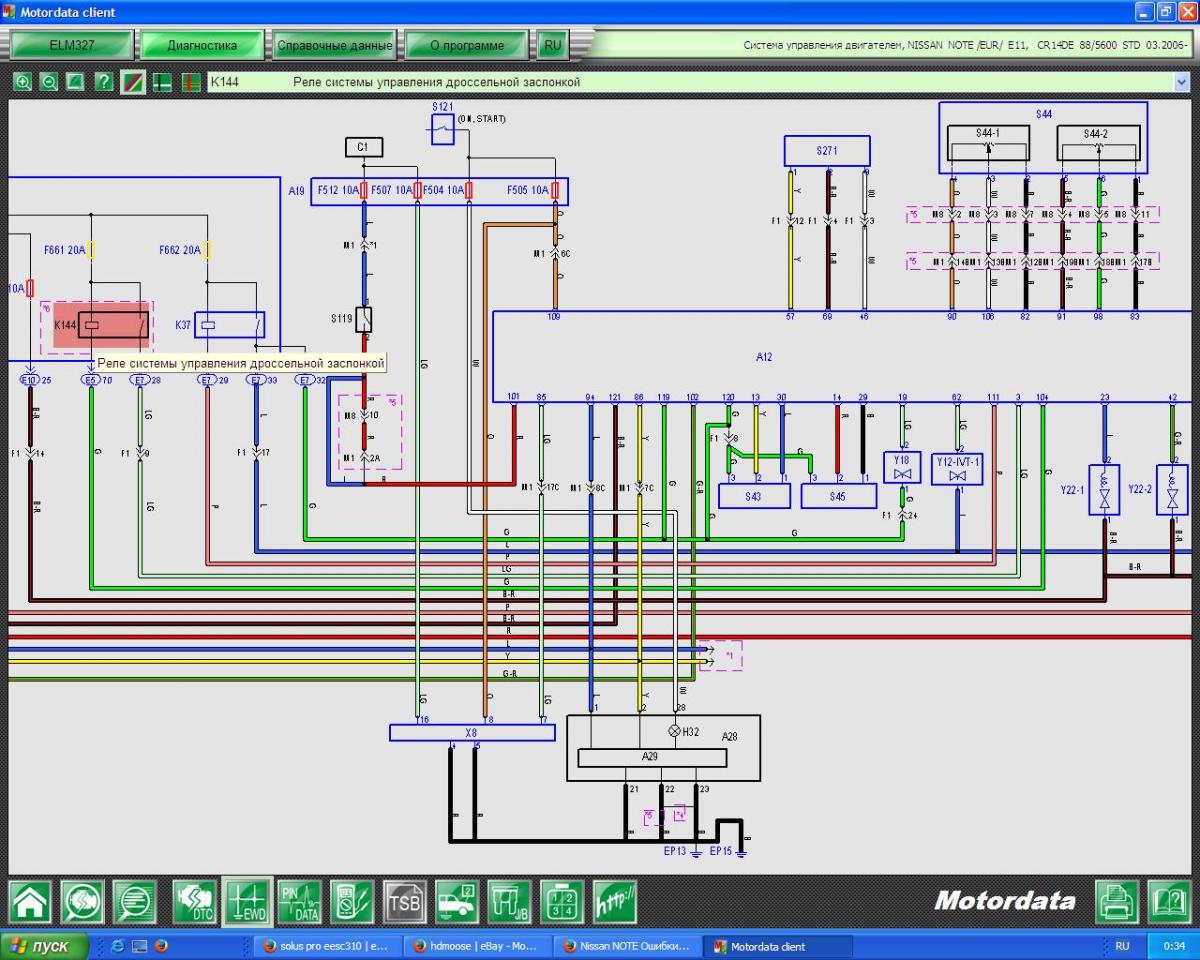Toggle the EWD wiring diagram view

click(247, 902)
